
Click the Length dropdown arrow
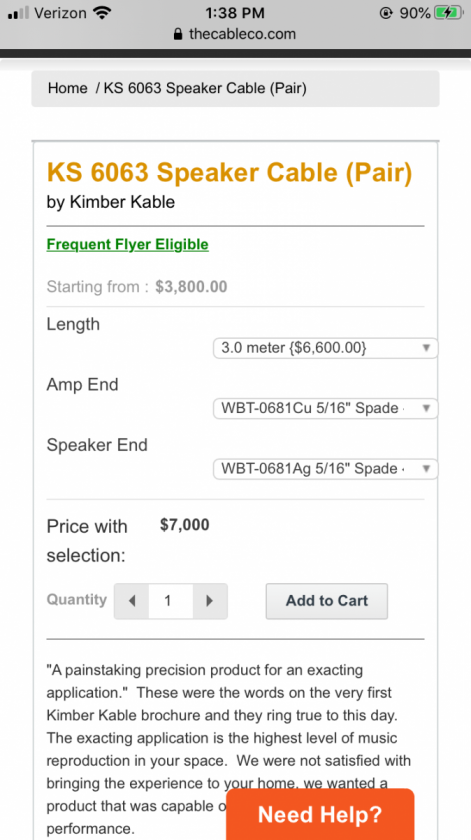(427, 348)
